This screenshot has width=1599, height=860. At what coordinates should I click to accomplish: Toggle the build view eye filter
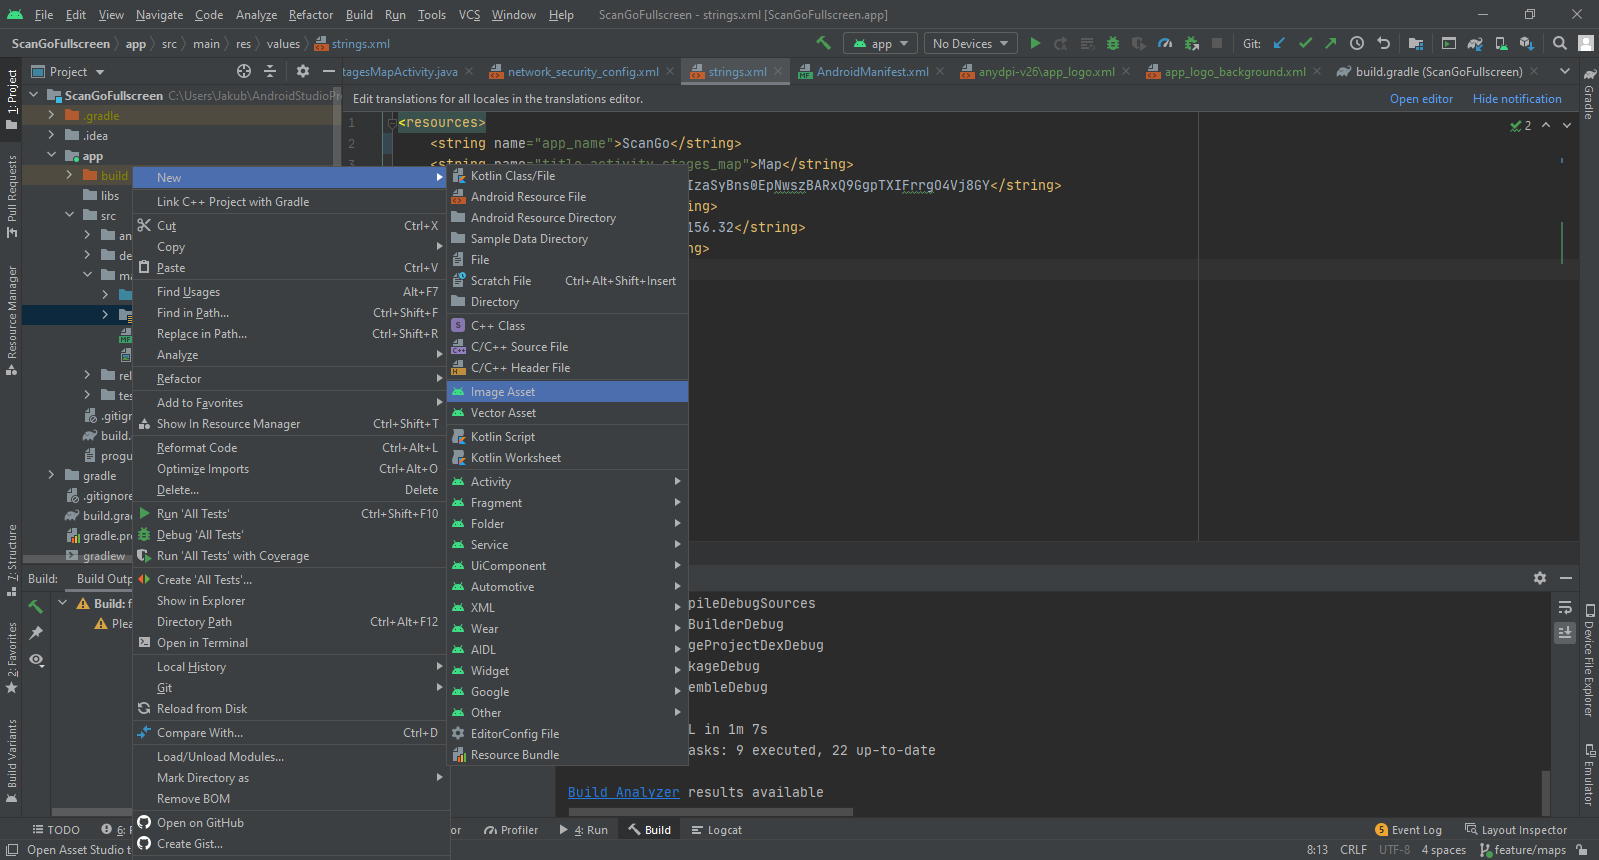click(36, 659)
